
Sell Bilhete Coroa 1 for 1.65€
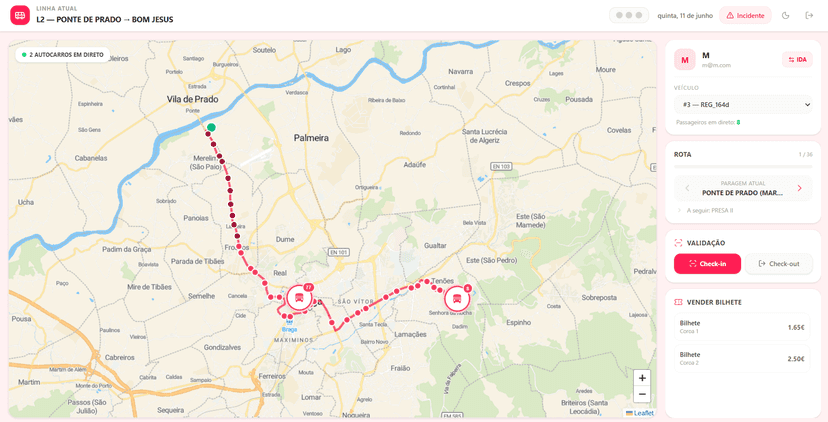click(742, 327)
